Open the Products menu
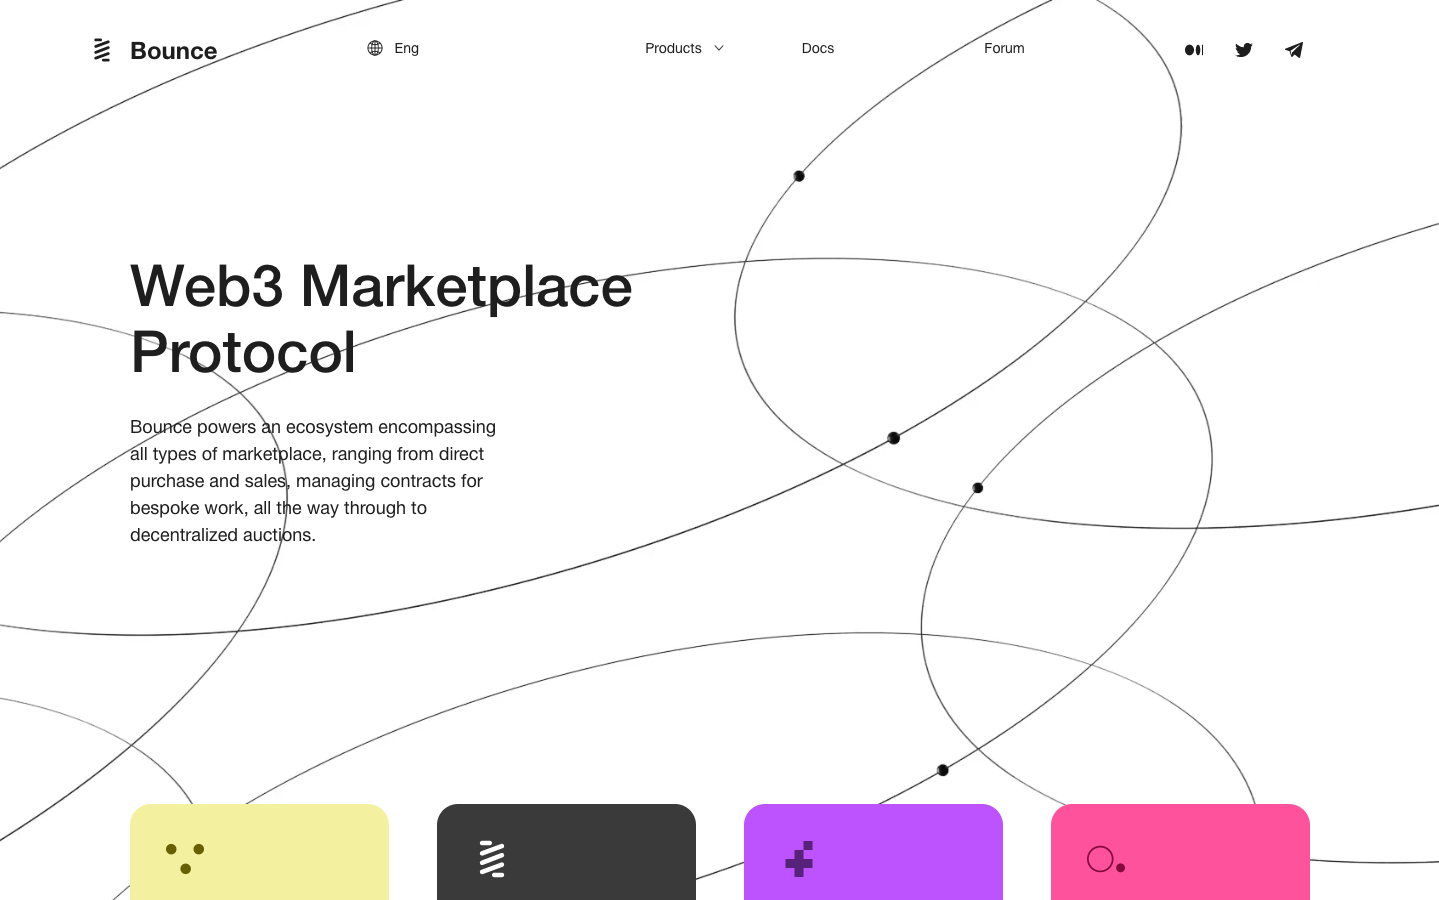 pos(673,48)
